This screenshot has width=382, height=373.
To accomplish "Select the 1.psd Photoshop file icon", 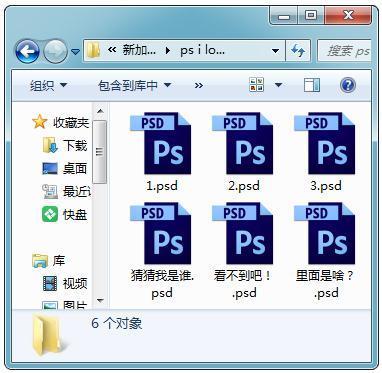I will [x=162, y=143].
